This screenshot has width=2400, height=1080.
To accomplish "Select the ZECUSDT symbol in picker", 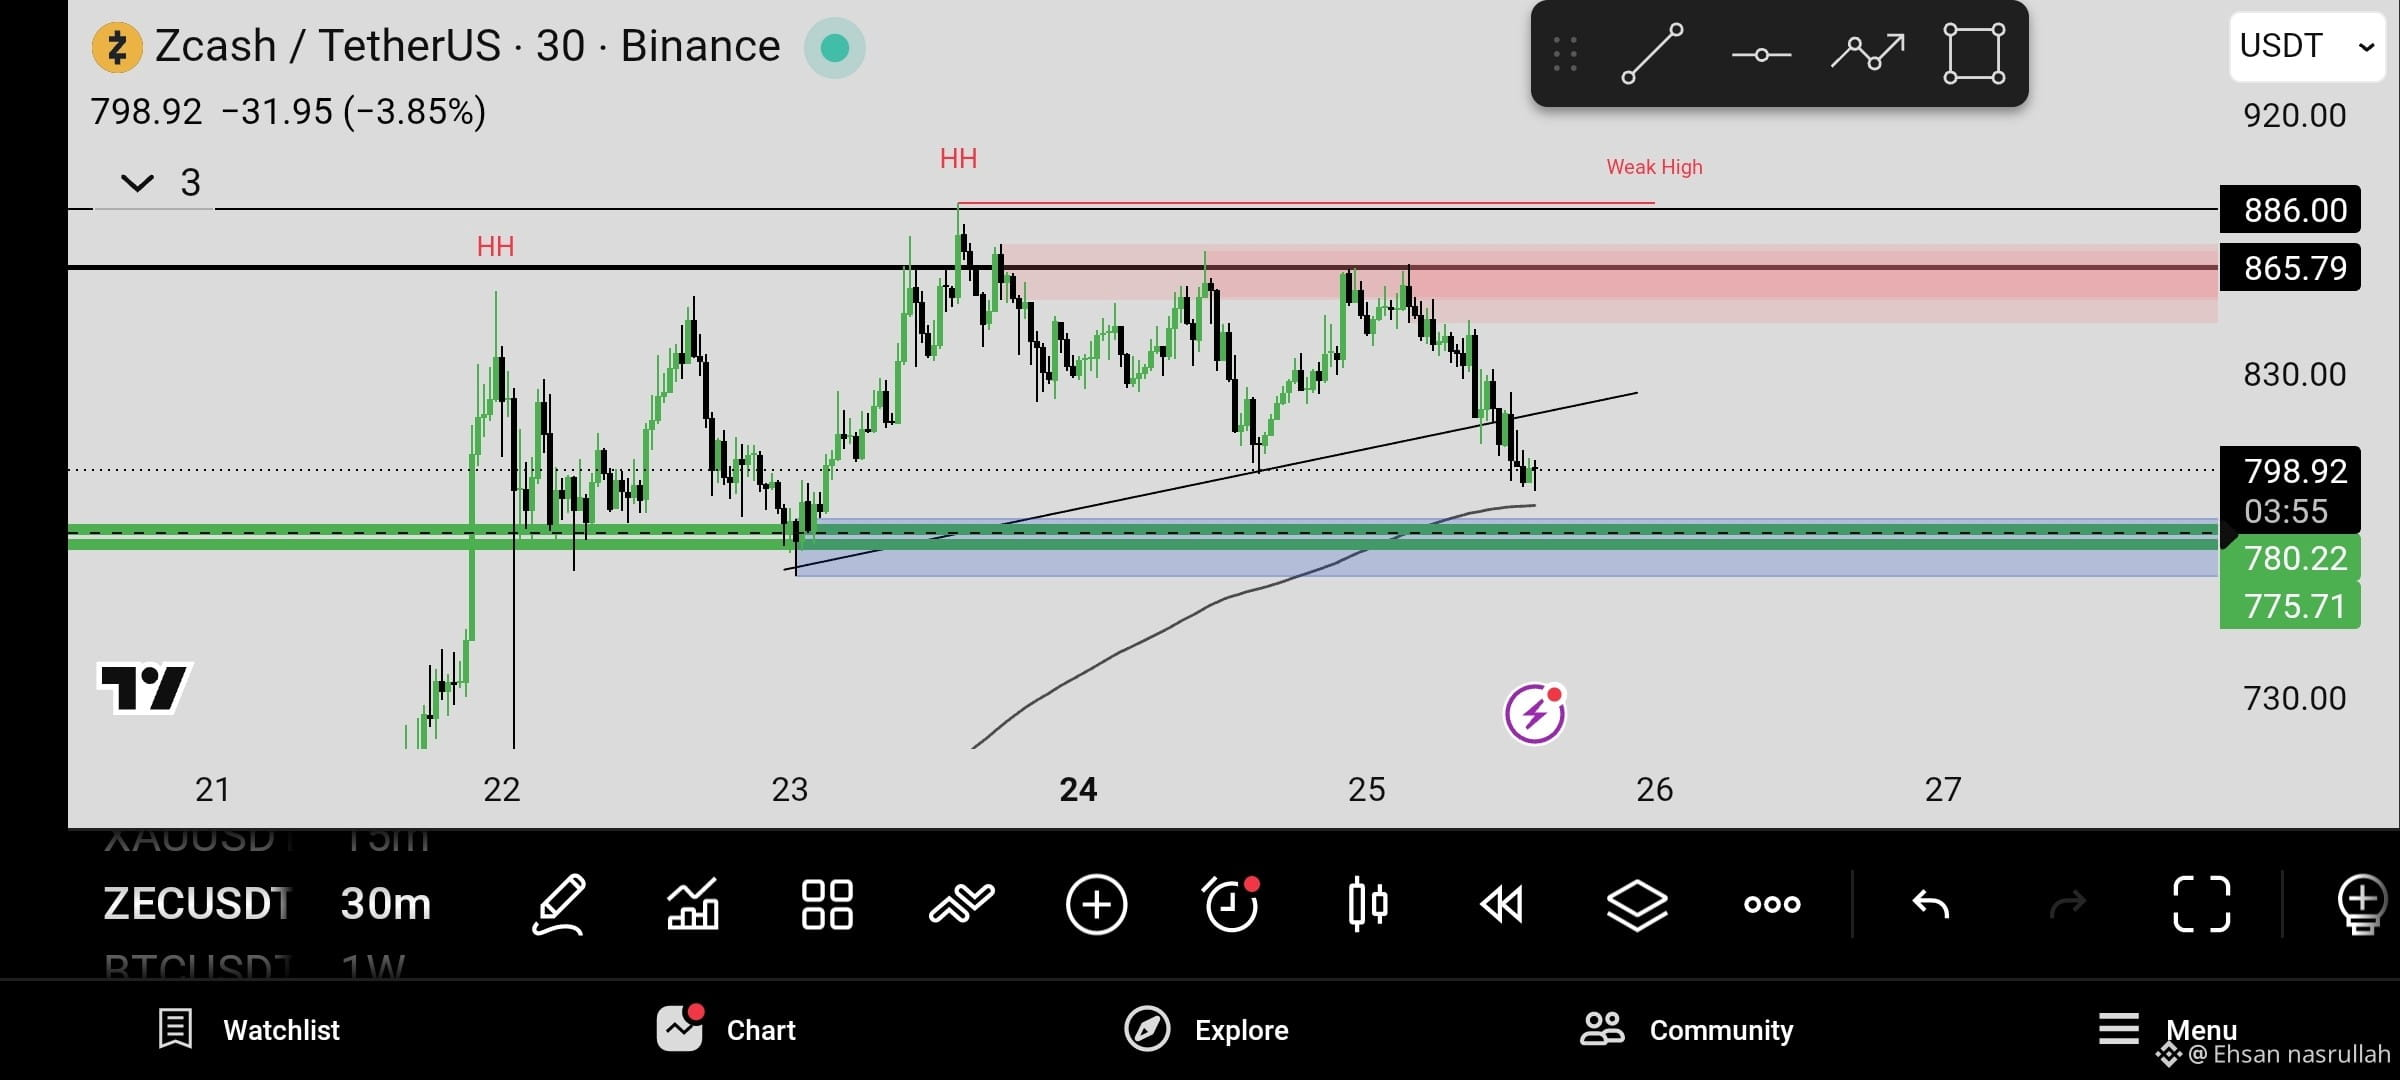I will pyautogui.click(x=198, y=904).
